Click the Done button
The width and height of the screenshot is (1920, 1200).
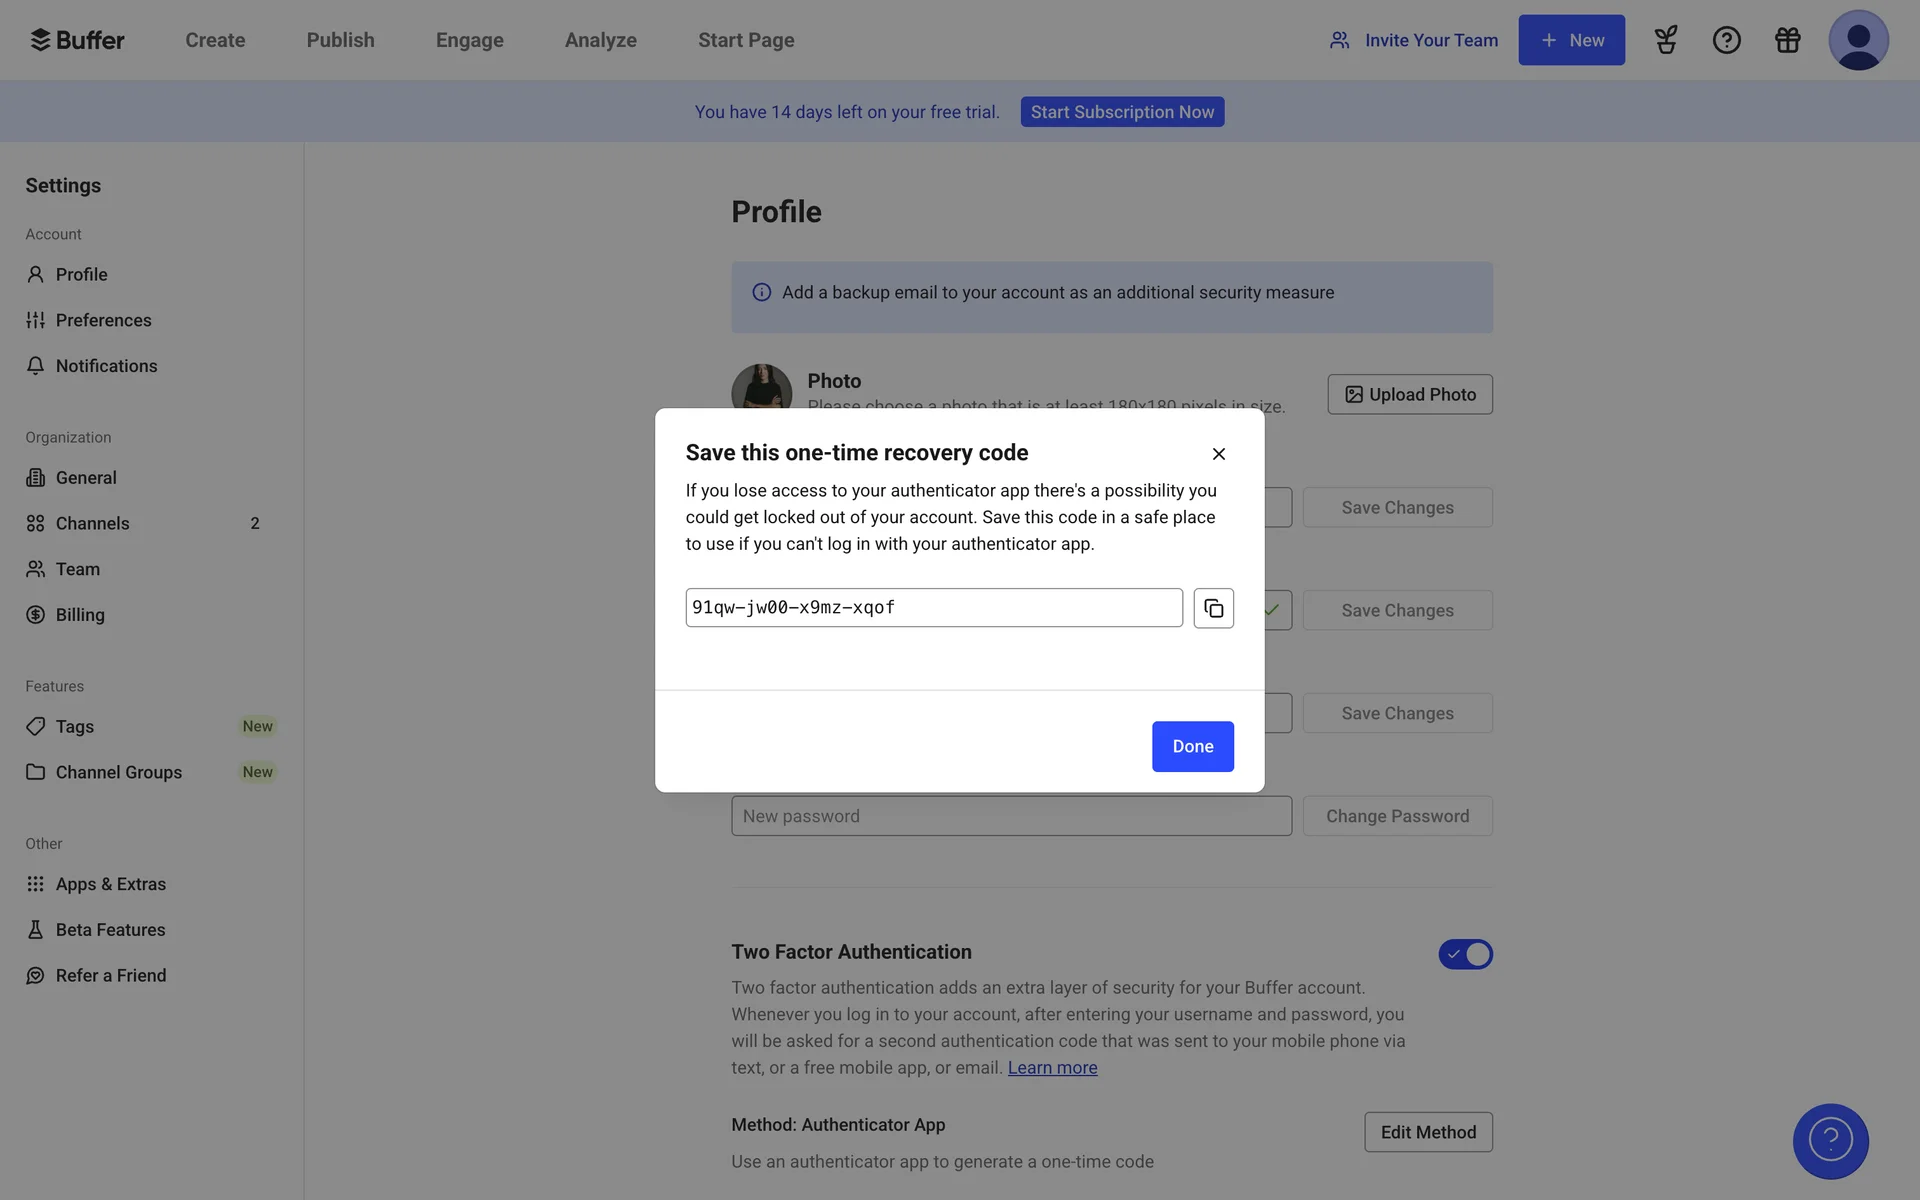pos(1192,746)
